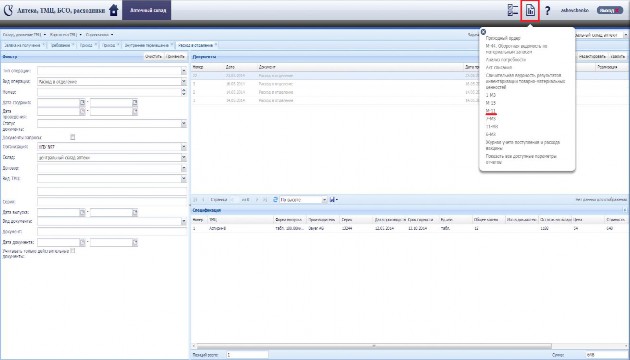This screenshot has height=360, width=630.
Task: Open calendar for posting date start
Action: [x=82, y=112]
